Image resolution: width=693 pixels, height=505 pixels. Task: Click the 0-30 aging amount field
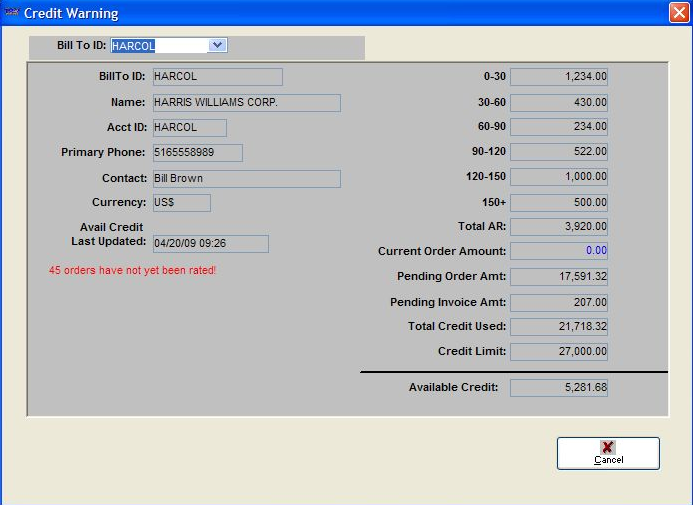click(558, 77)
